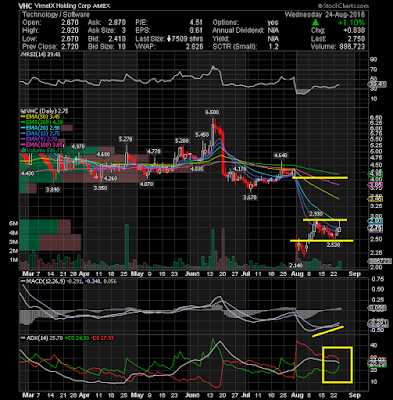Click the Aug label on upper date axis
Image resolution: width=393 pixels, height=400 pixels.
click(297, 274)
